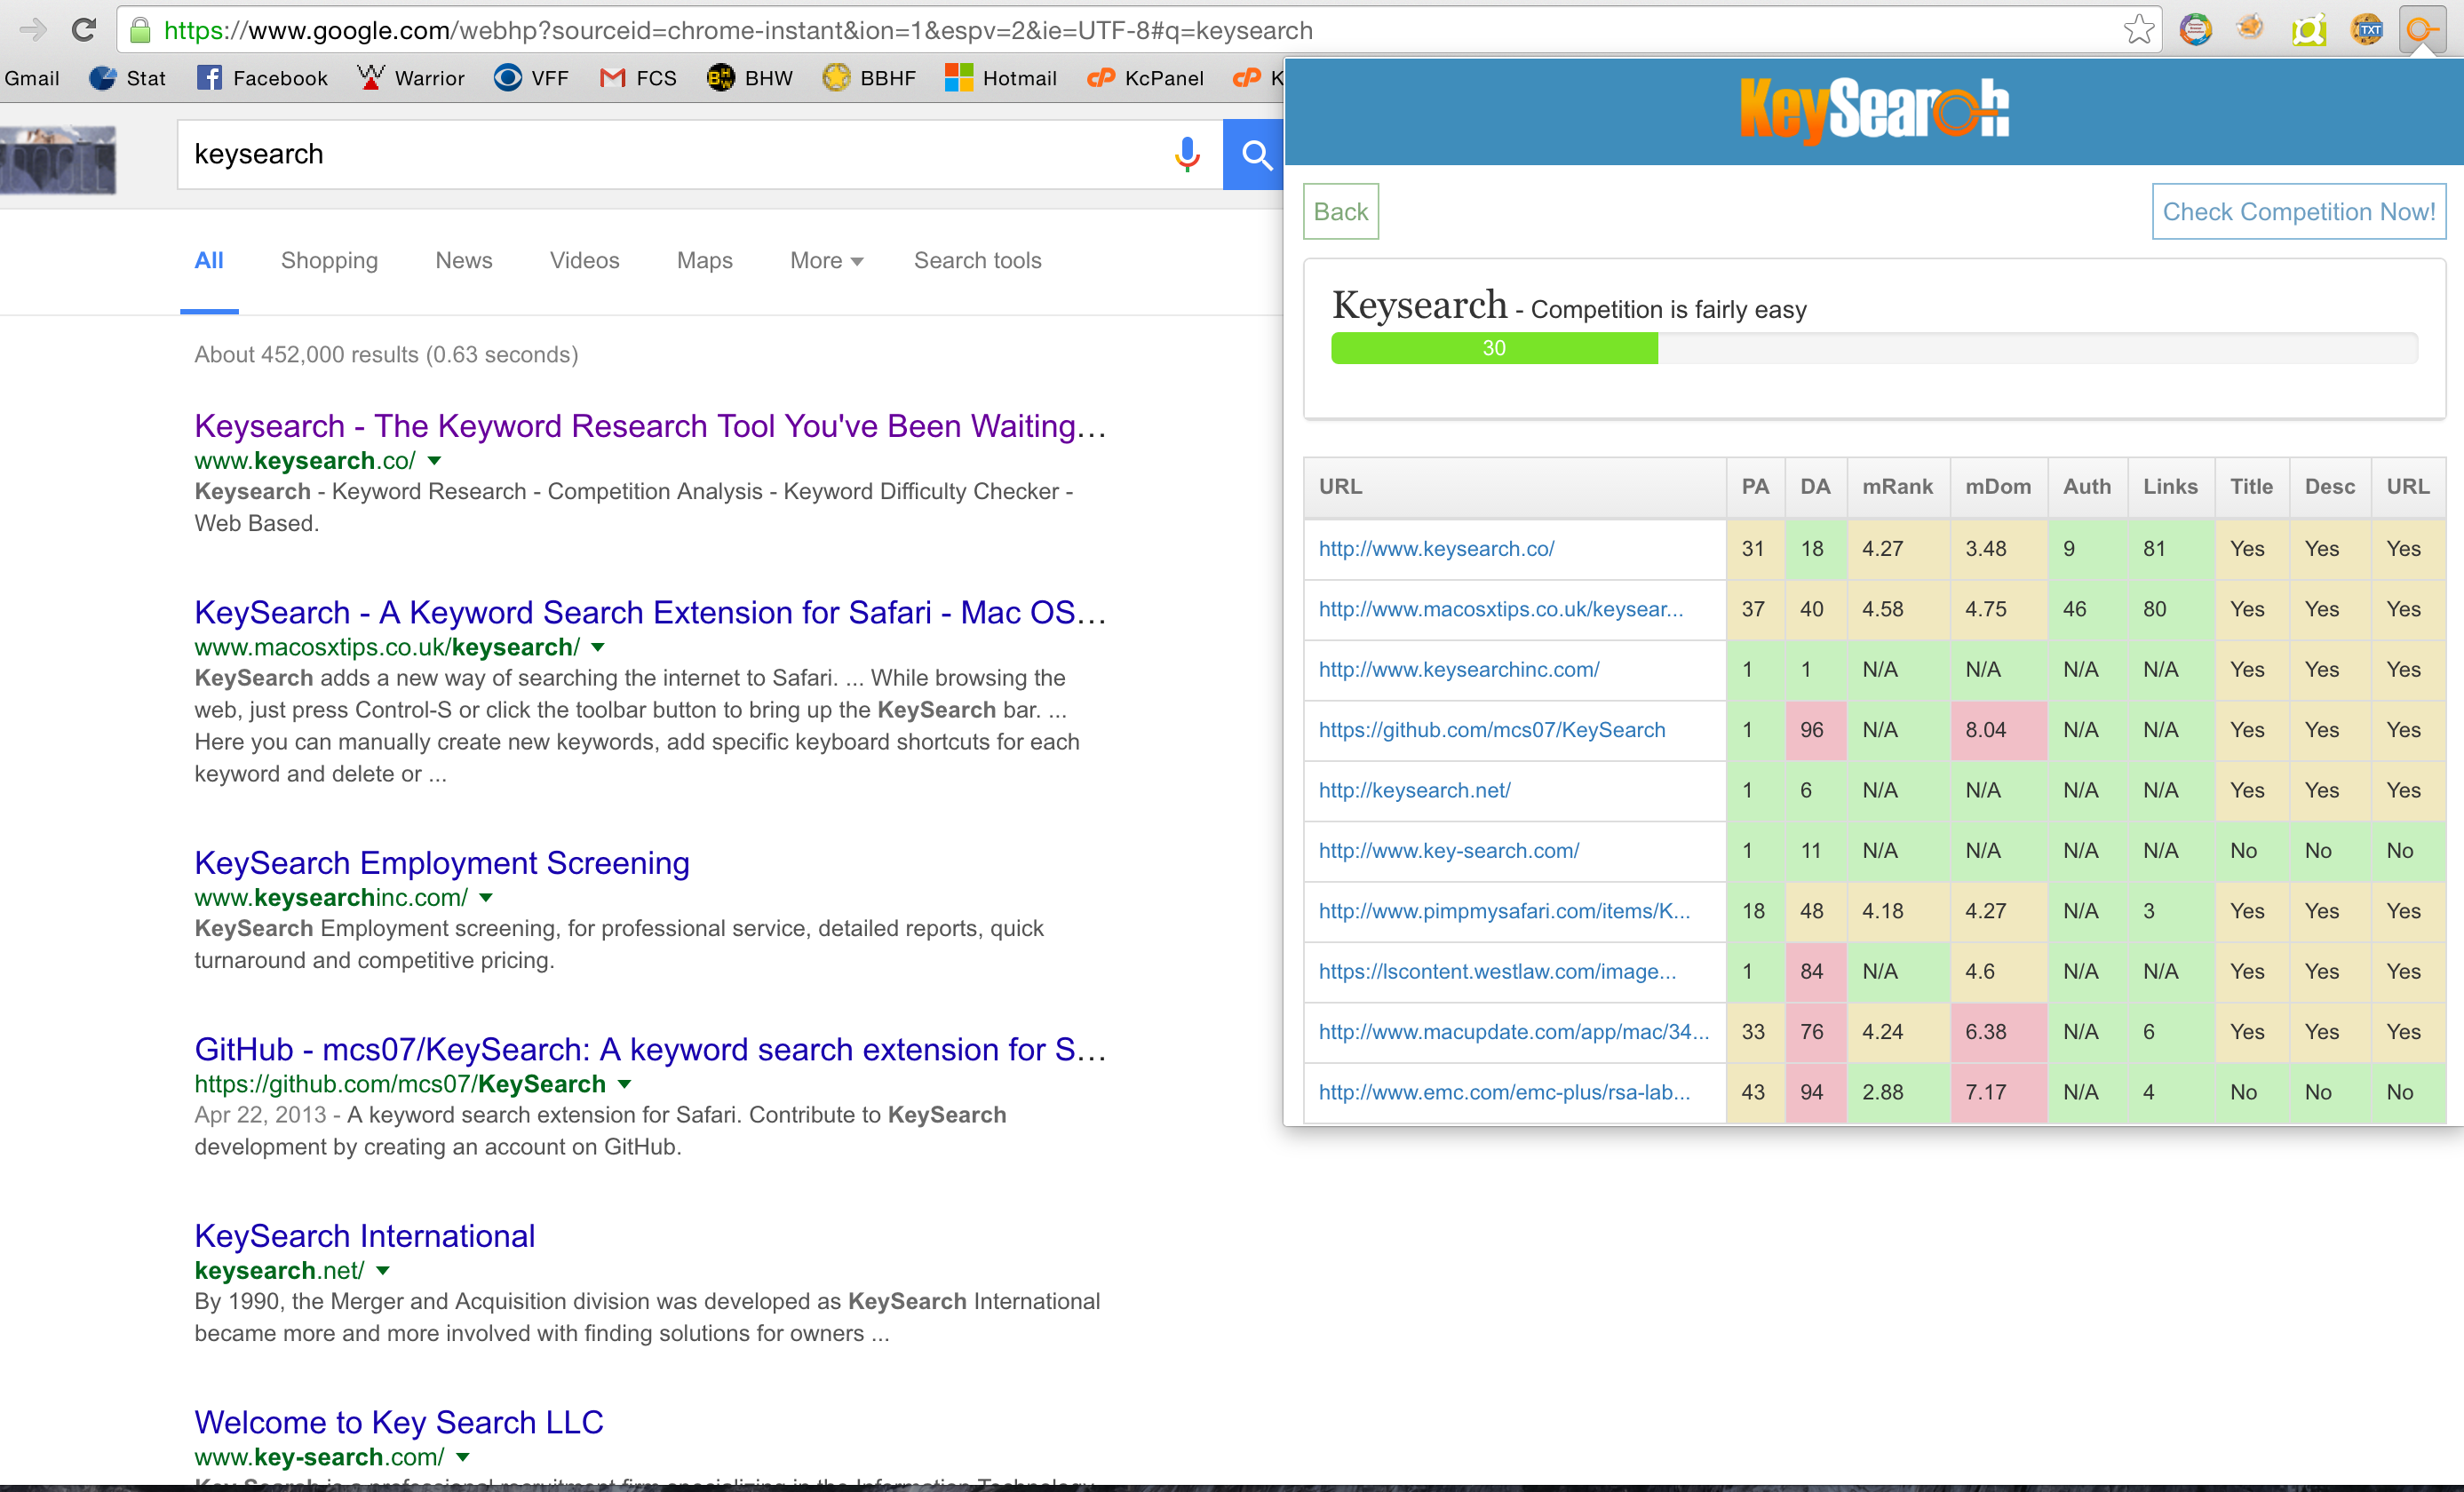Toggle the KeySearch extension icon
This screenshot has height=1492, width=2464.
point(2422,30)
